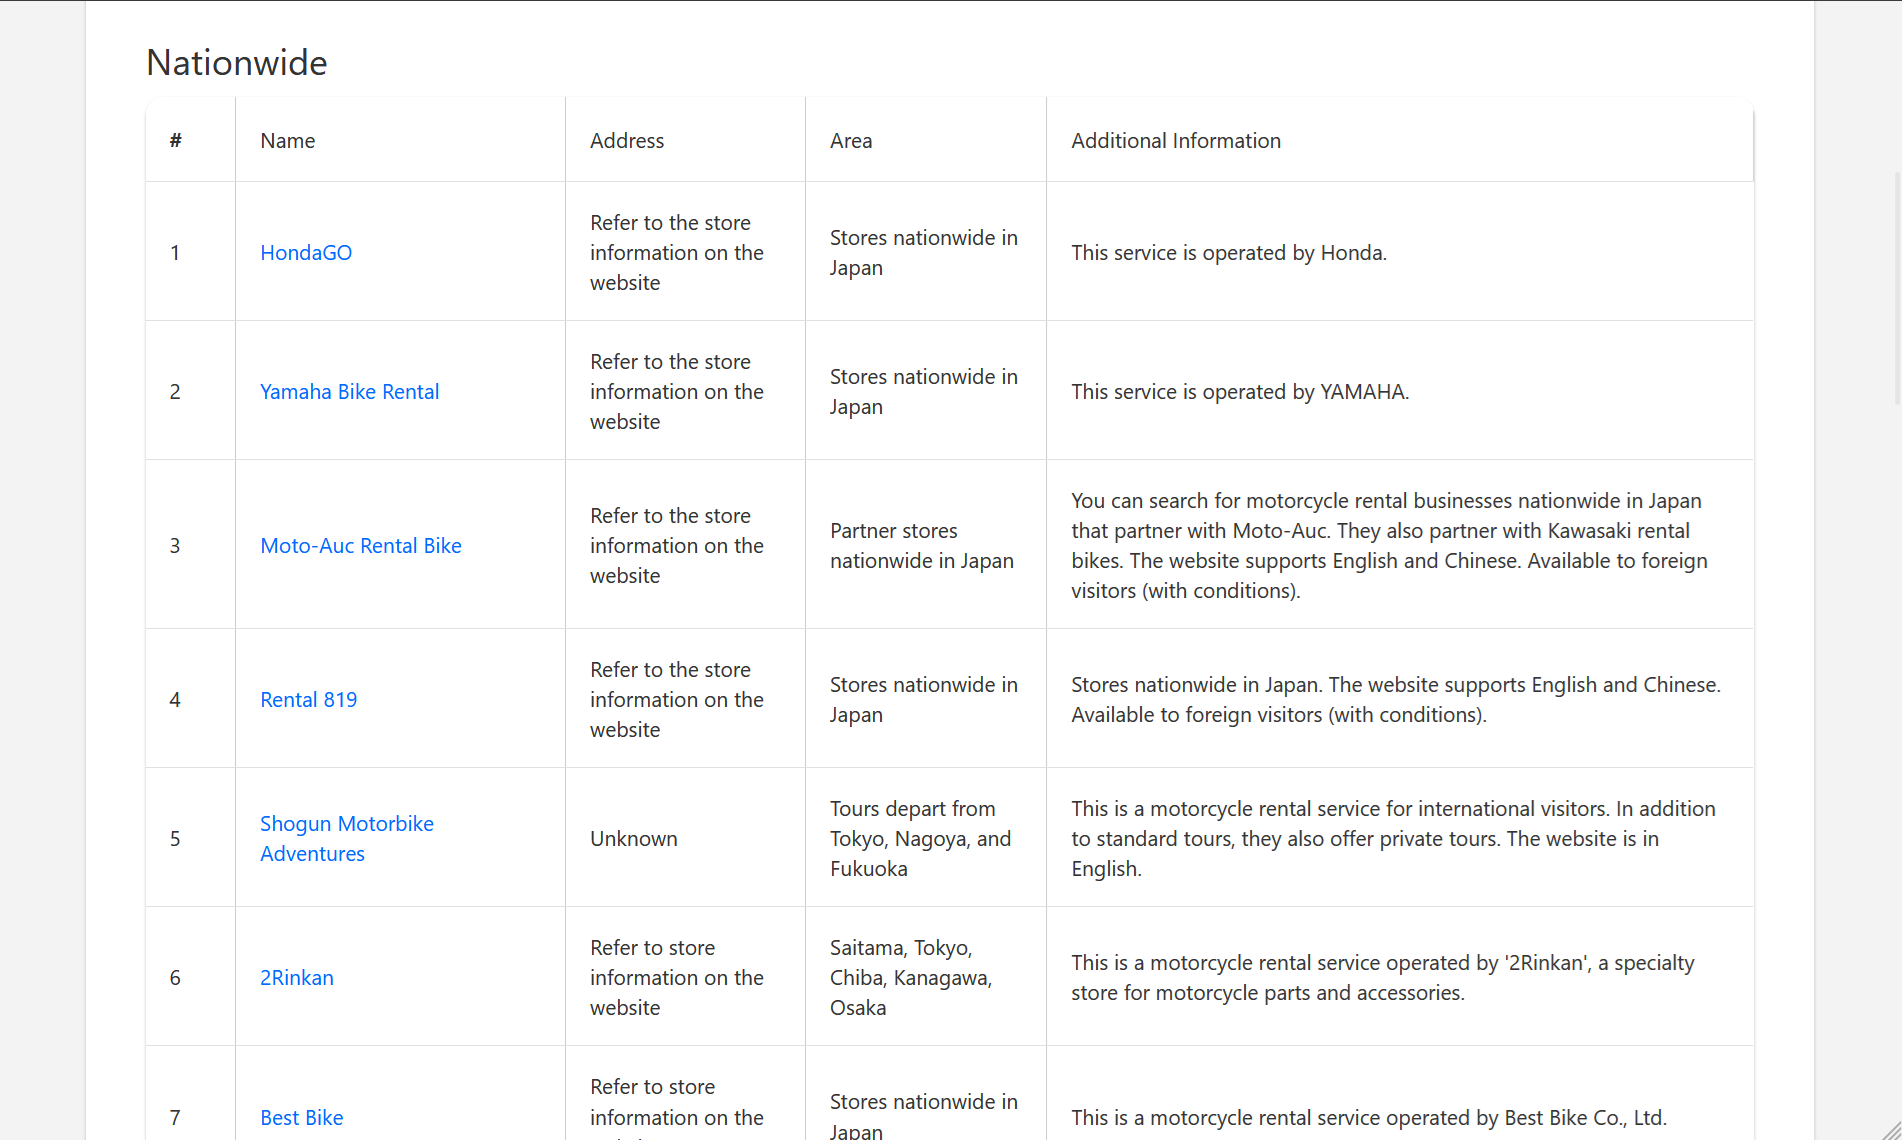Click the Shogun Motorbike additional information text
Viewport: 1902px width, 1140px height.
1393,838
